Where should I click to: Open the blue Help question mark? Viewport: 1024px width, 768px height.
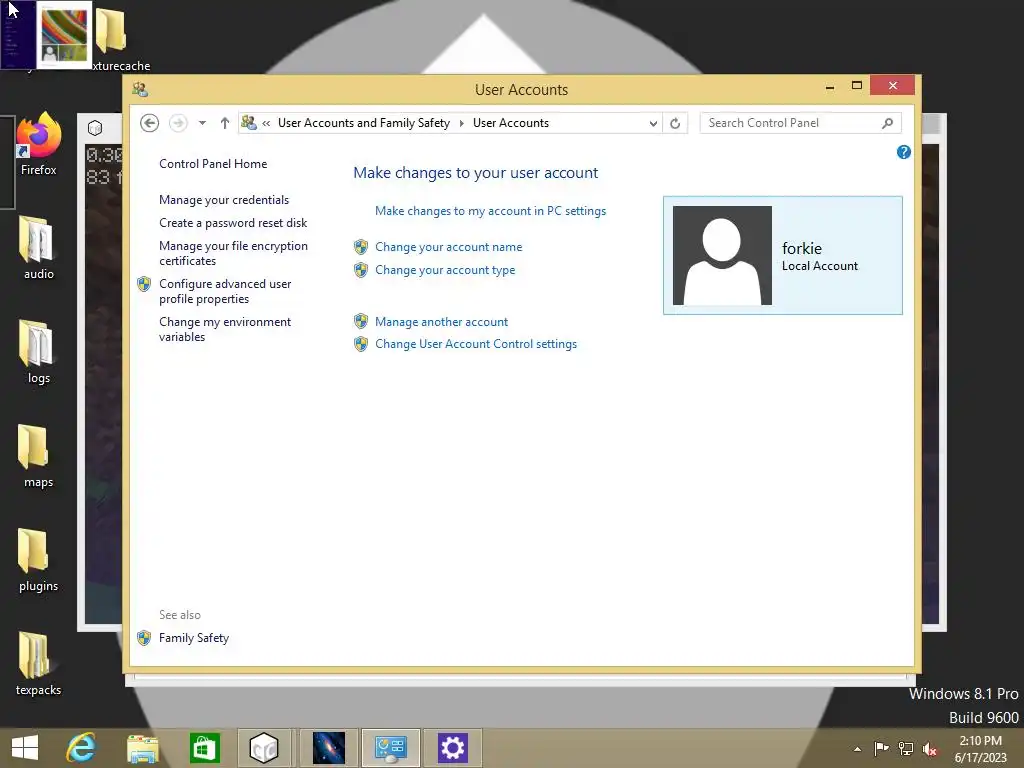point(904,152)
